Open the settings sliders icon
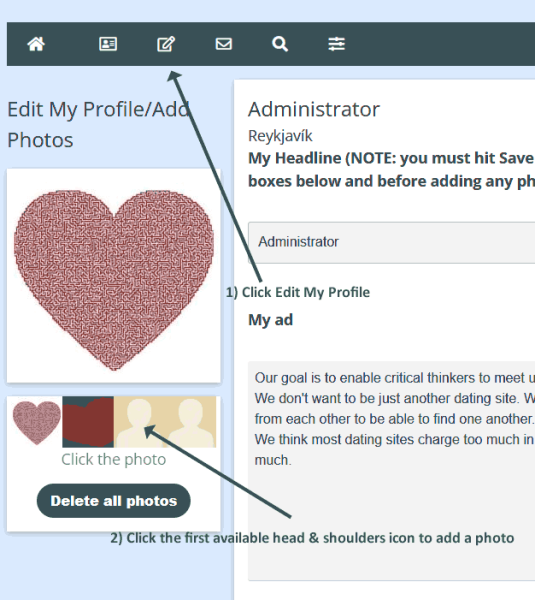535x600 pixels. [x=336, y=44]
